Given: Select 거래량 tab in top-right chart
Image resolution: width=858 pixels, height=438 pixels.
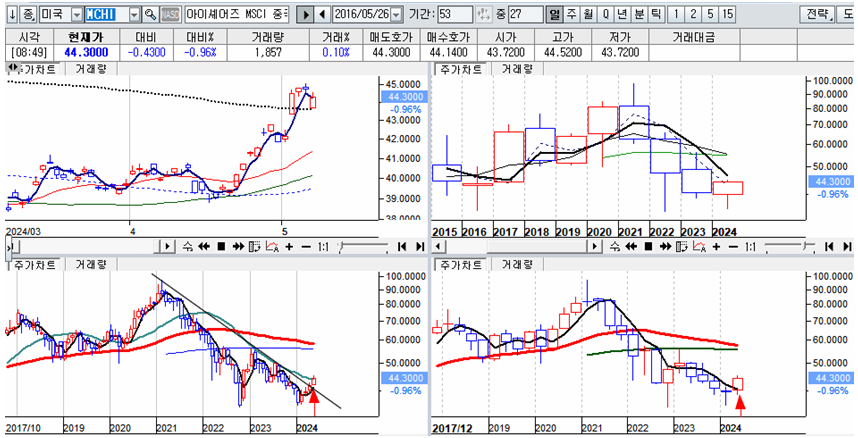Looking at the screenshot, I should 517,69.
